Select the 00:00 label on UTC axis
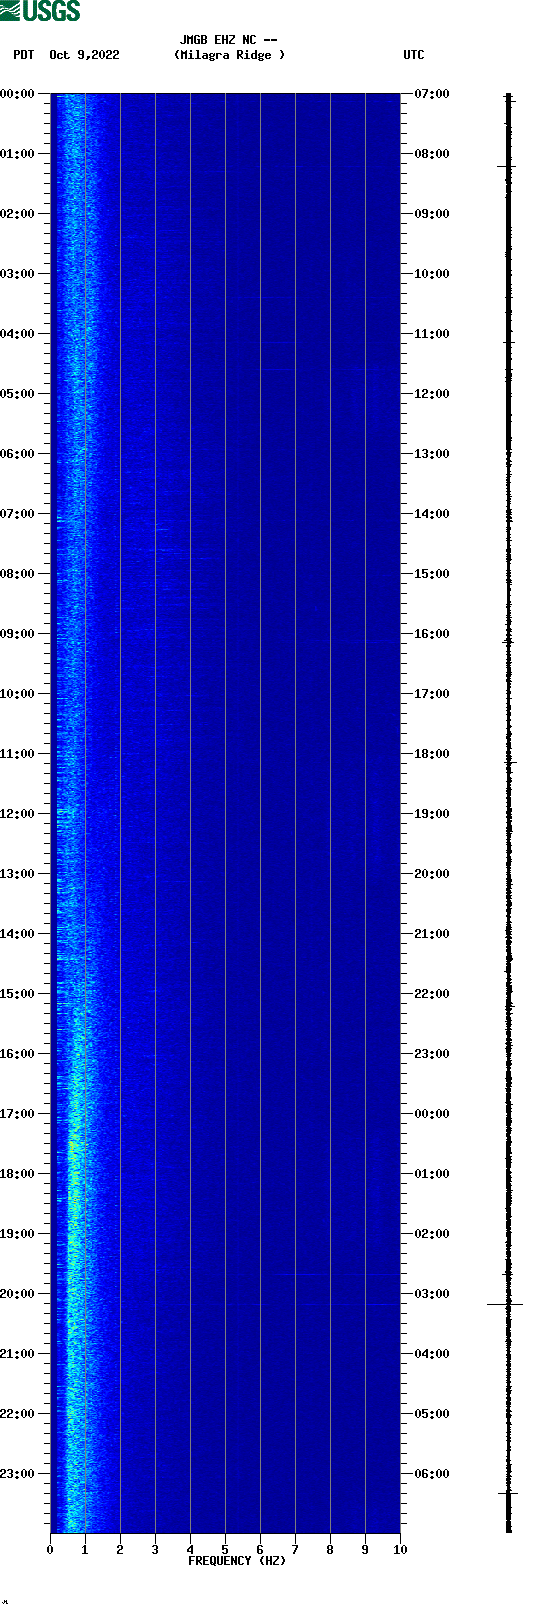 (x=432, y=1114)
